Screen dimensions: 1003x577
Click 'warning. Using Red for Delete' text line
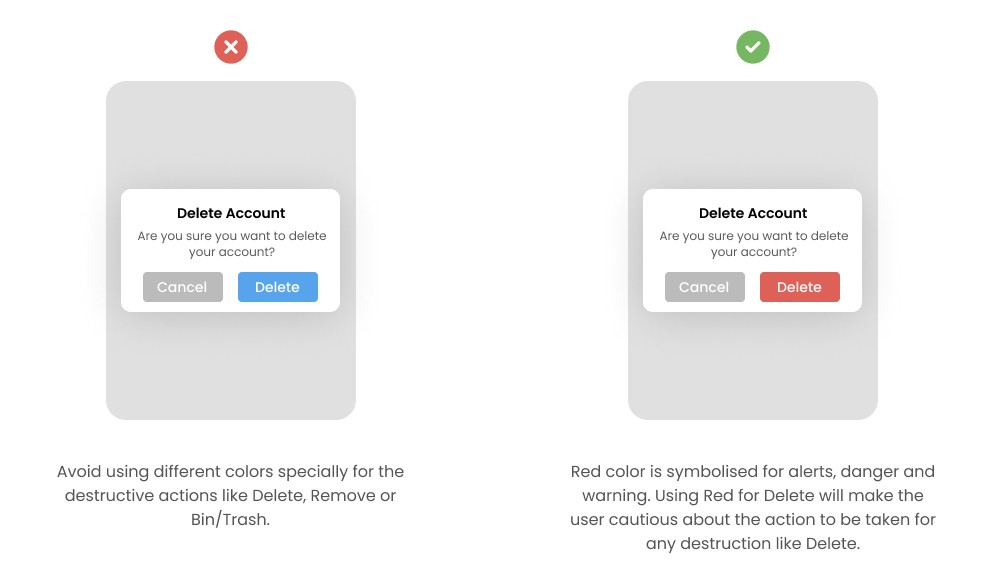[x=753, y=496]
